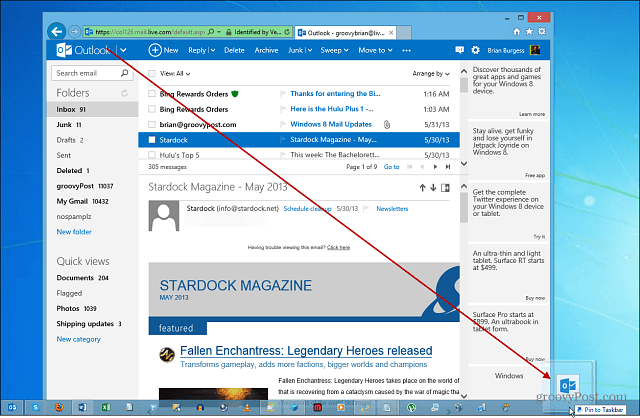Check the Stardock message checkbox

(152, 140)
